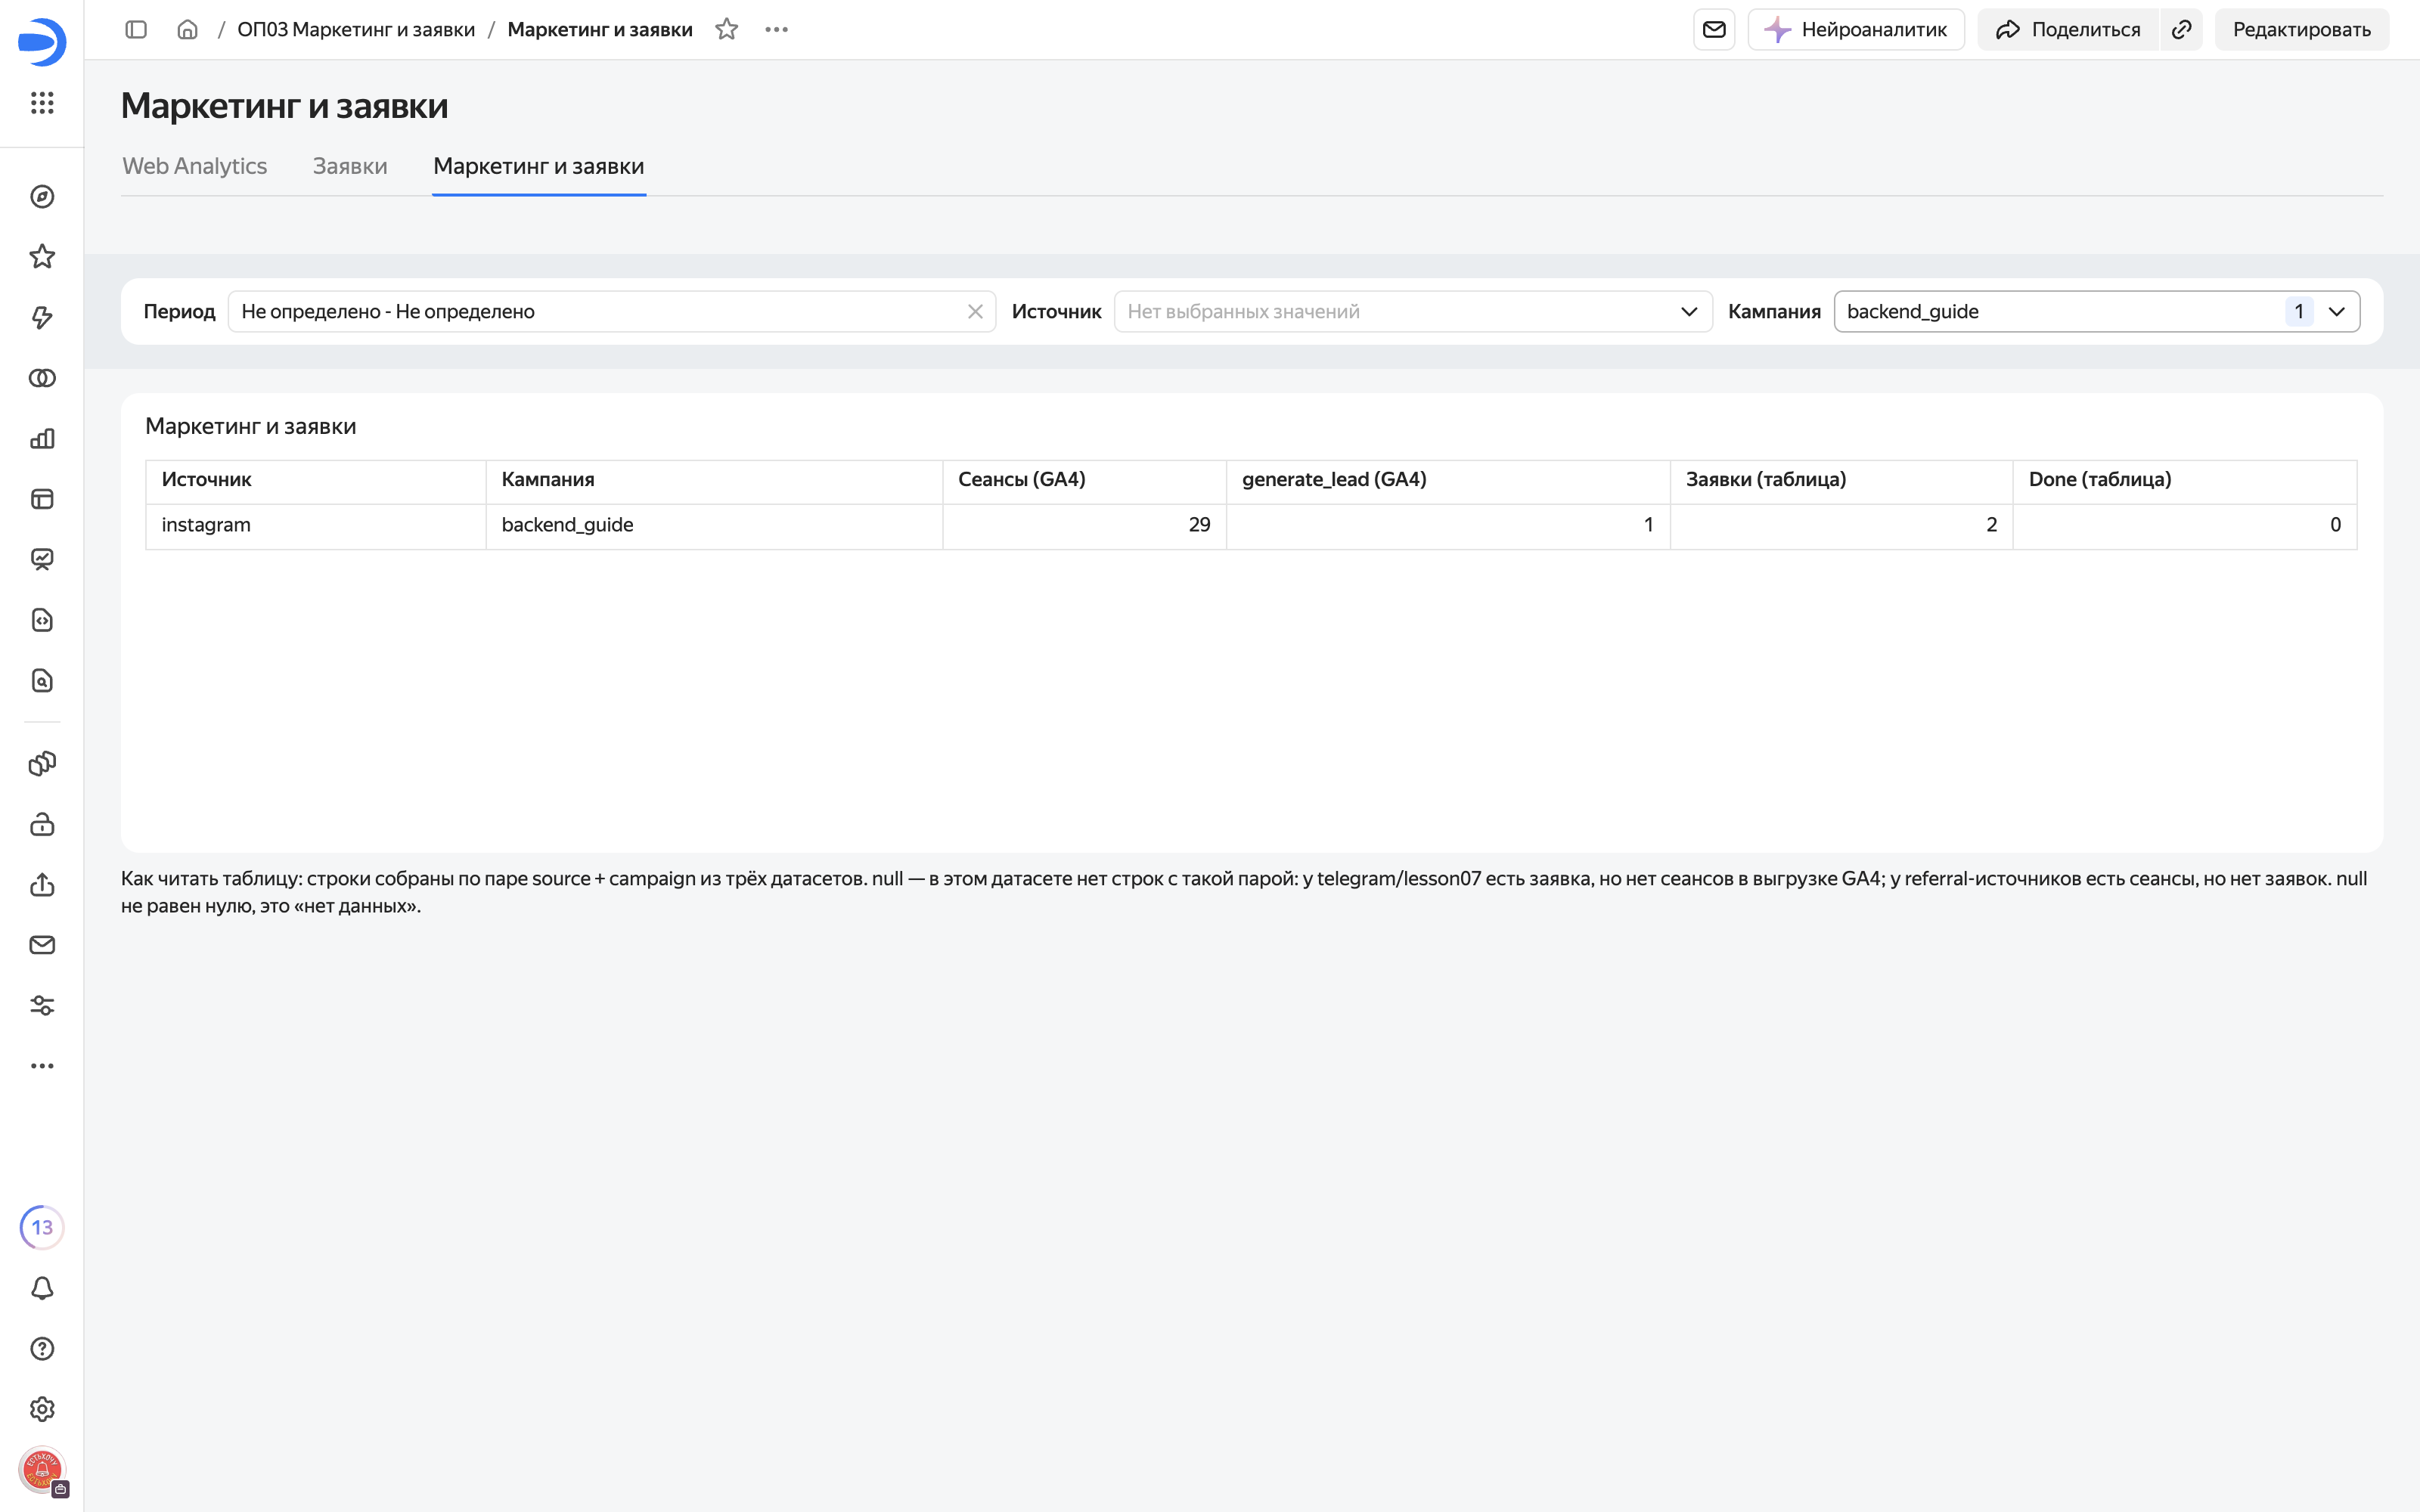The width and height of the screenshot is (2420, 1512).
Task: Click the sidebar mail envelope icon
Action: coord(42,945)
